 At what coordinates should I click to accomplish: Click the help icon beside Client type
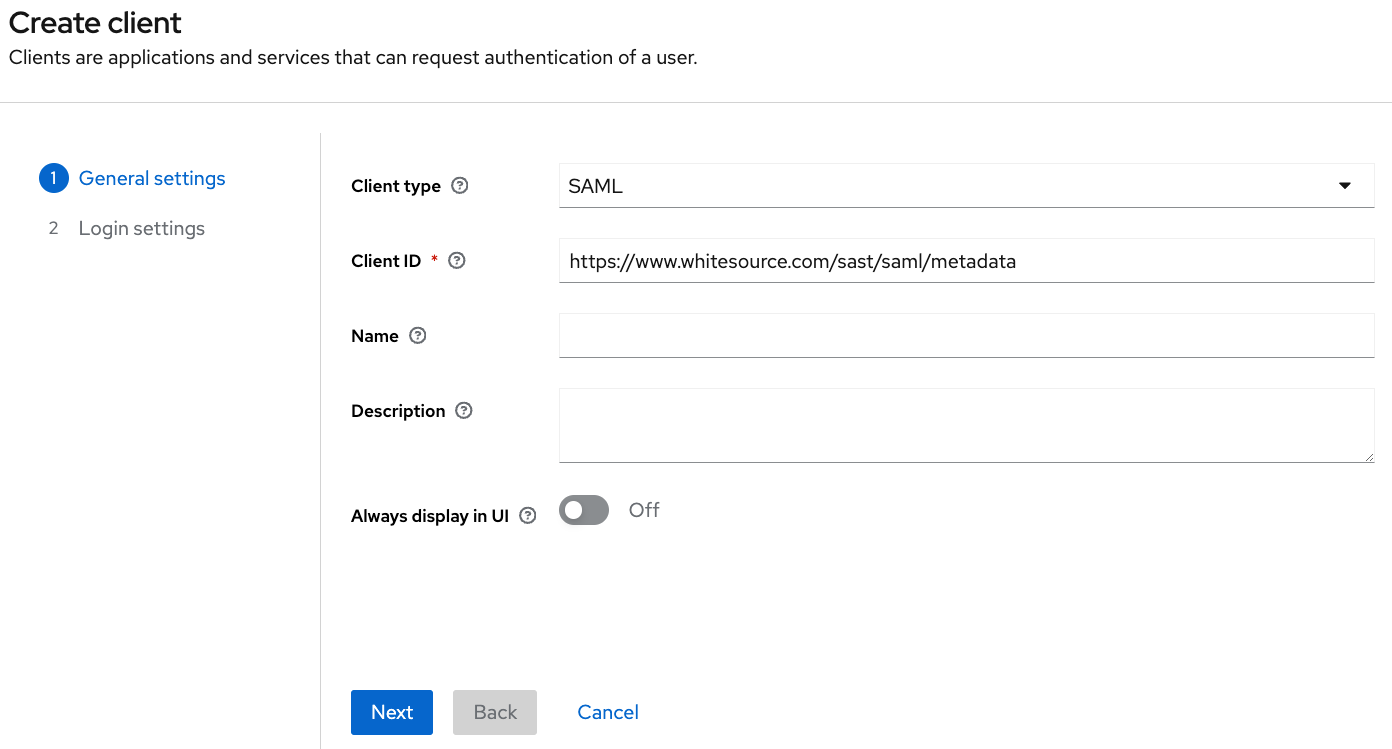point(460,186)
